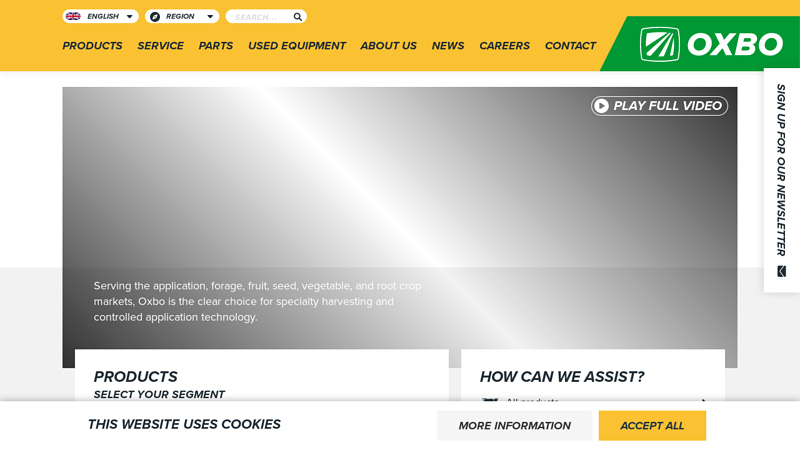Open the Parts menu item
Viewport: 800px width, 450px height.
(x=216, y=46)
